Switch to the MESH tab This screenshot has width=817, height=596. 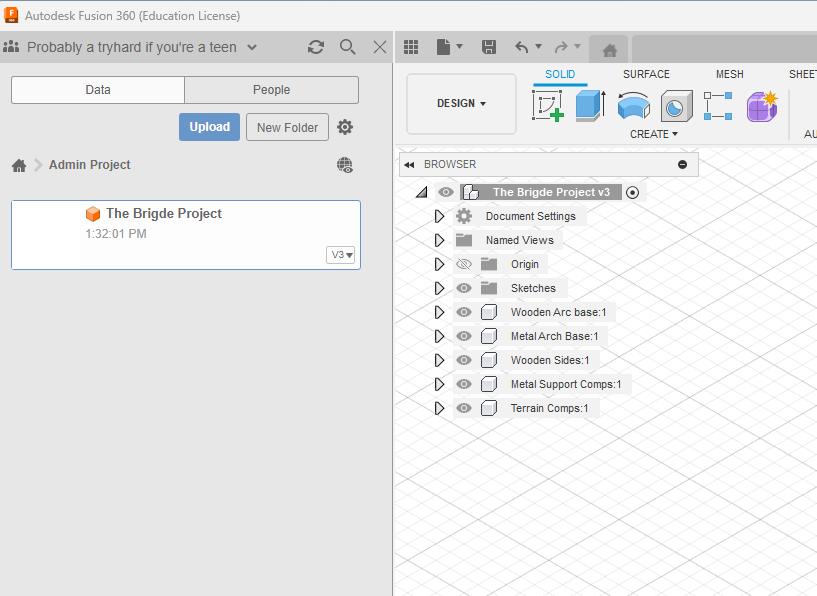tap(729, 74)
